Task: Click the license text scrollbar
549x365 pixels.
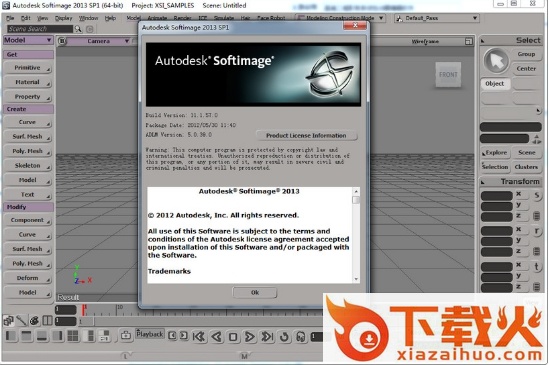Action: [x=356, y=235]
